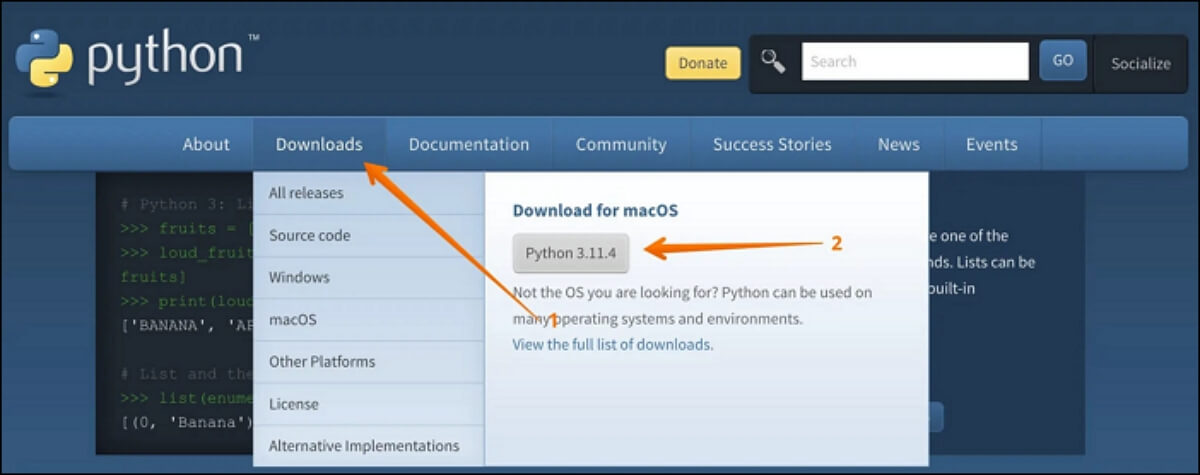Click into the Search text field

pos(914,62)
